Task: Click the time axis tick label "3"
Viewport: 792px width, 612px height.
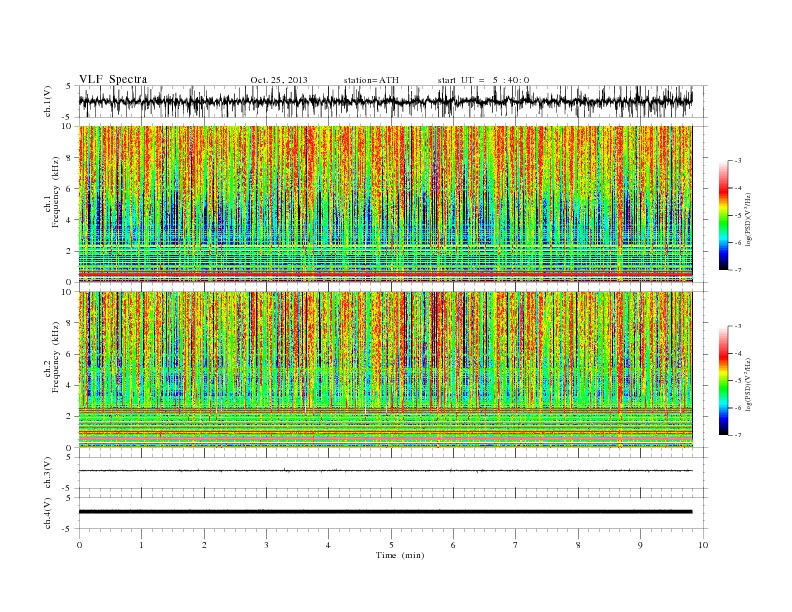Action: (266, 545)
